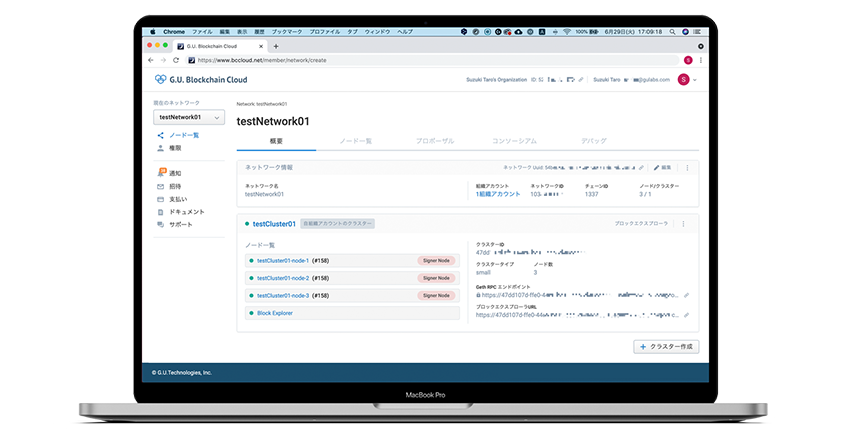The width and height of the screenshot is (850, 437).
Task: Open the testCluster01 three-dot menu
Action: pos(684,224)
